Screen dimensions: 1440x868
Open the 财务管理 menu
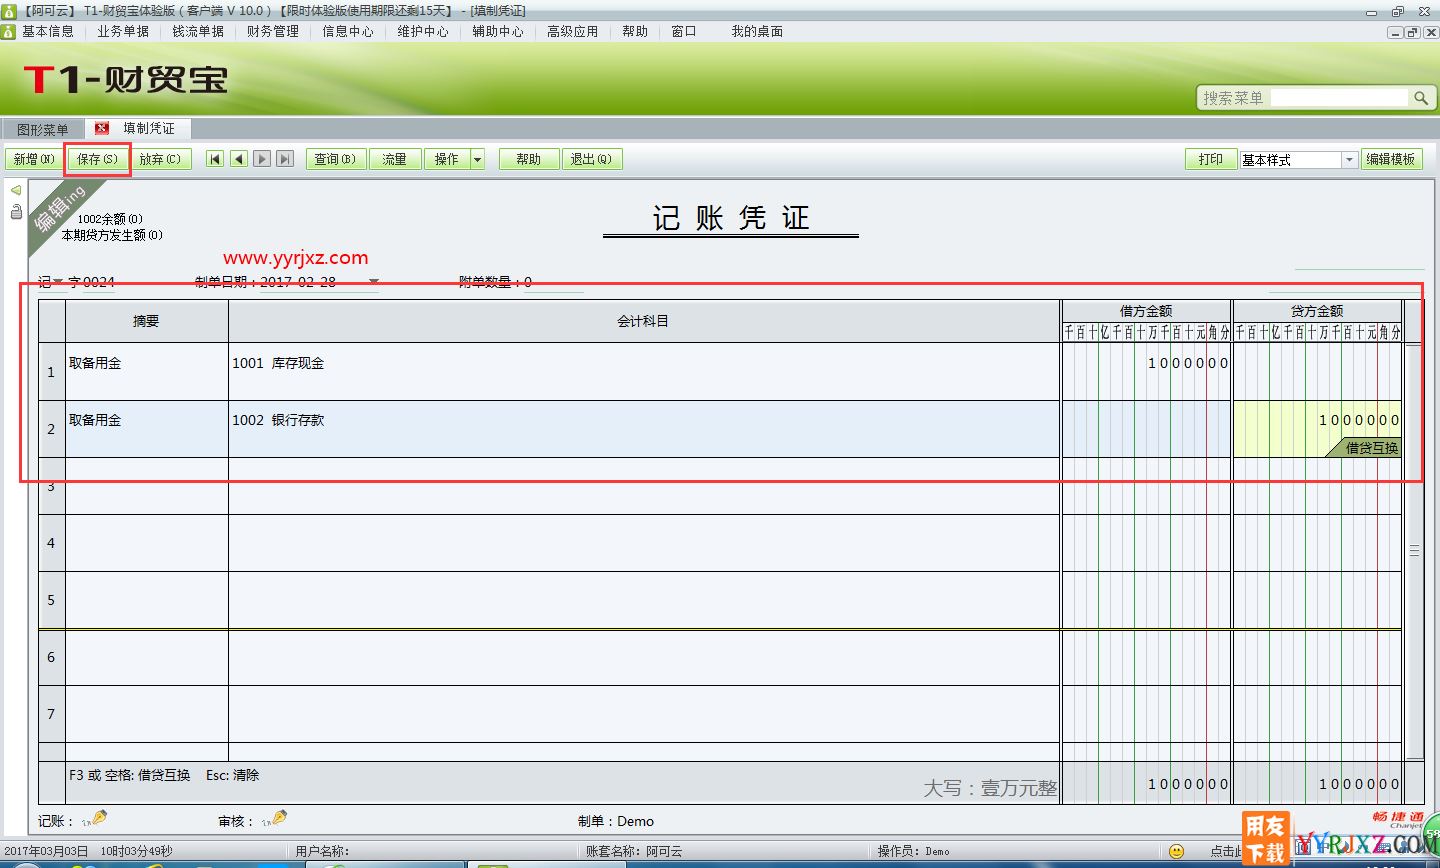pos(273,31)
